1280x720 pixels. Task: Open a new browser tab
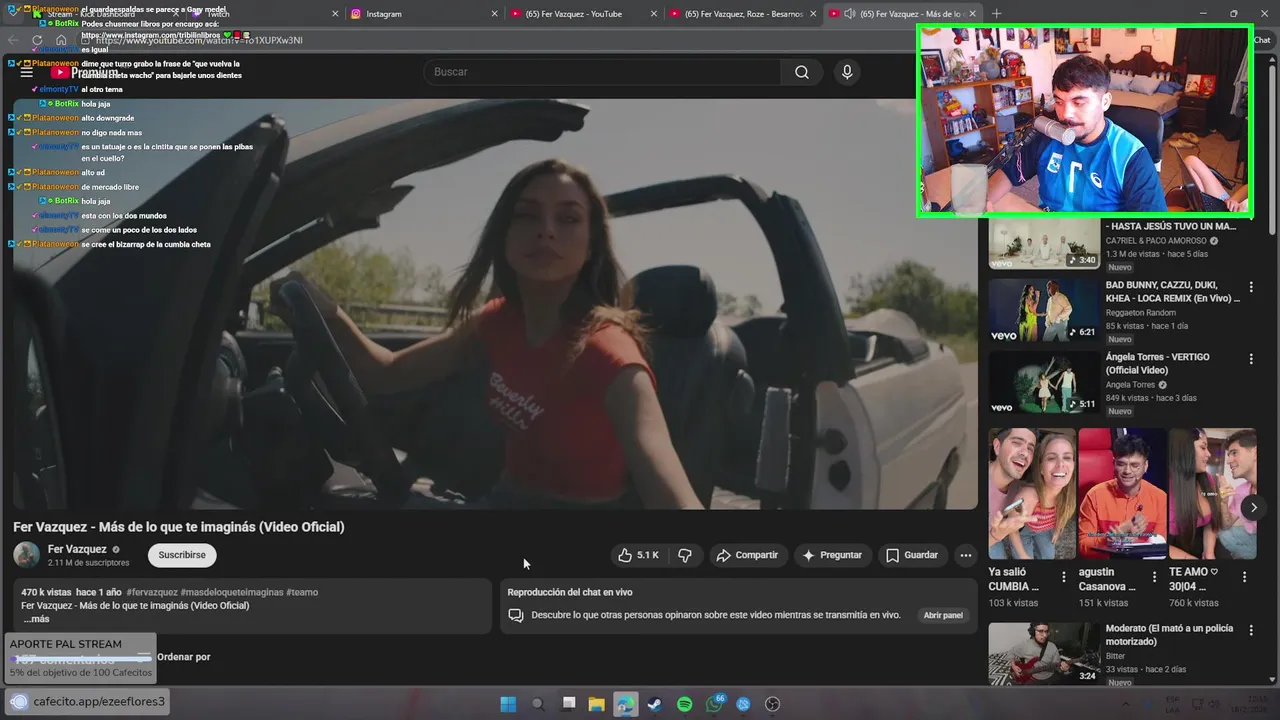coord(996,14)
